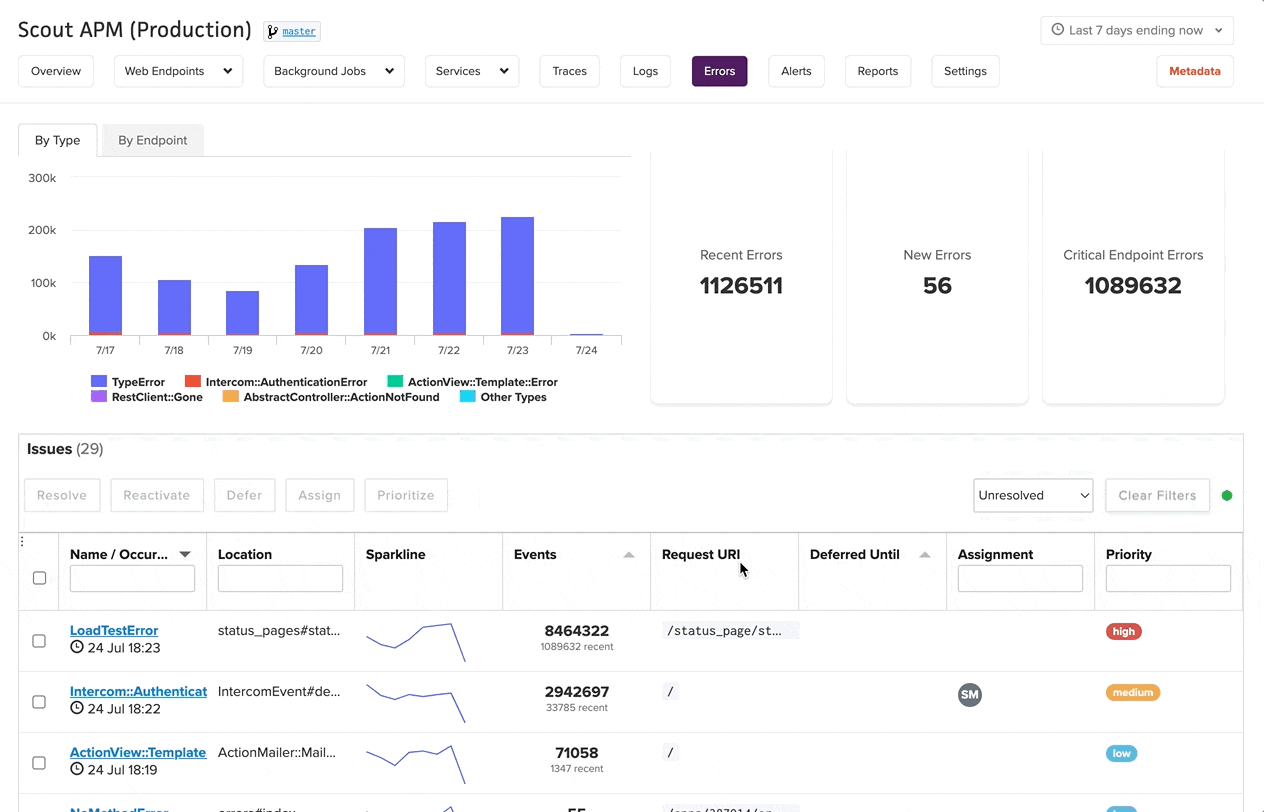Click the Request URI column header
Image resolution: width=1264 pixels, height=812 pixels.
(x=701, y=554)
